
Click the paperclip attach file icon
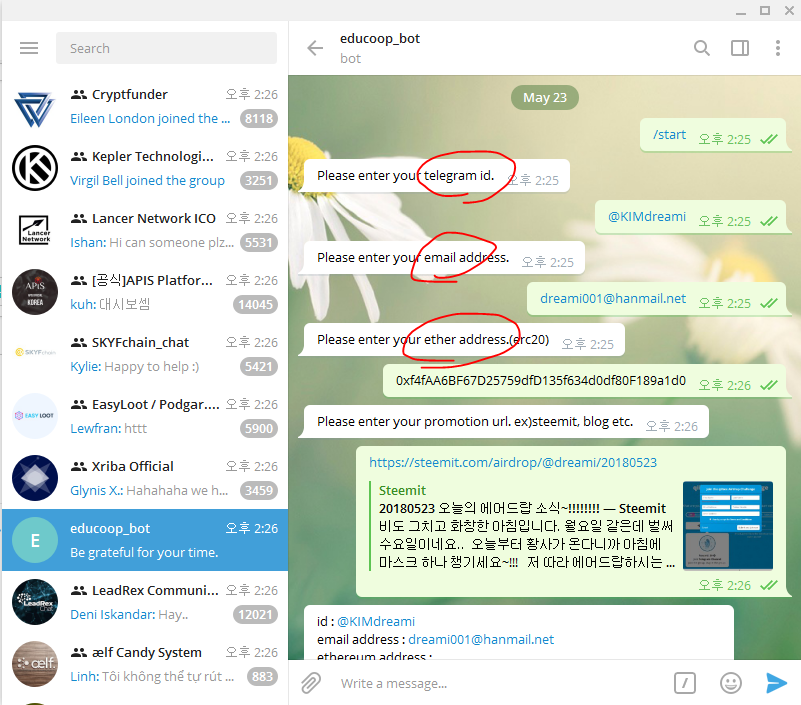311,683
